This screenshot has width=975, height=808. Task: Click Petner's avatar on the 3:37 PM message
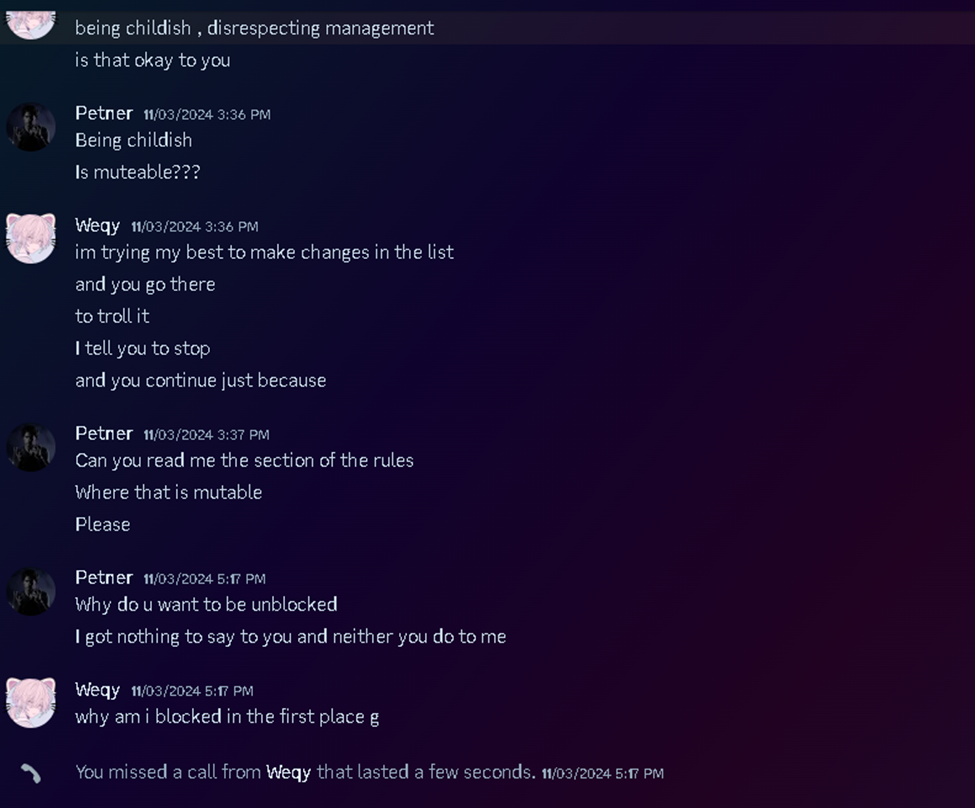click(31, 447)
